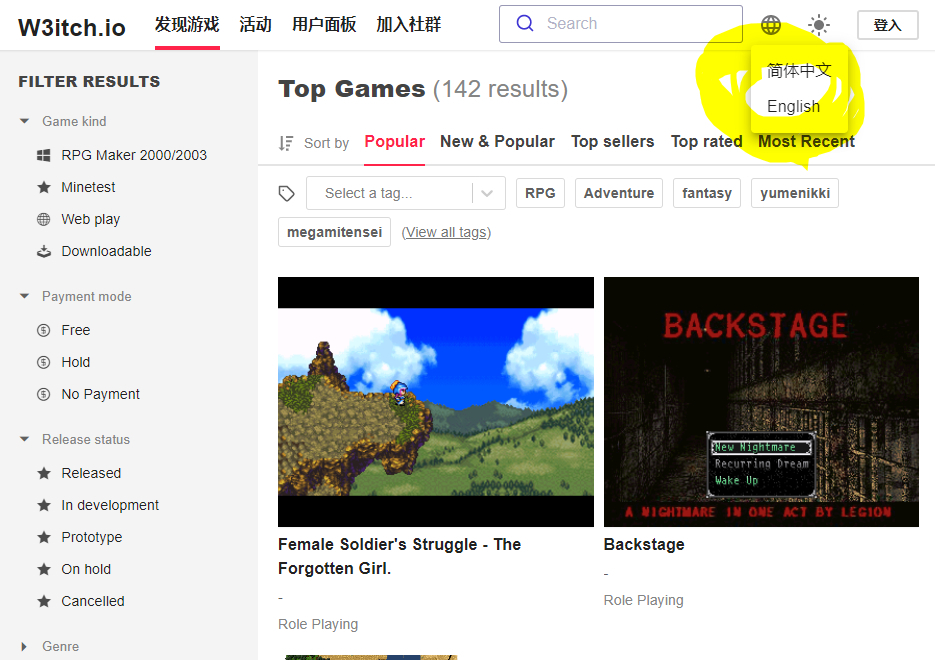Expand the Genre filter section

(25, 646)
